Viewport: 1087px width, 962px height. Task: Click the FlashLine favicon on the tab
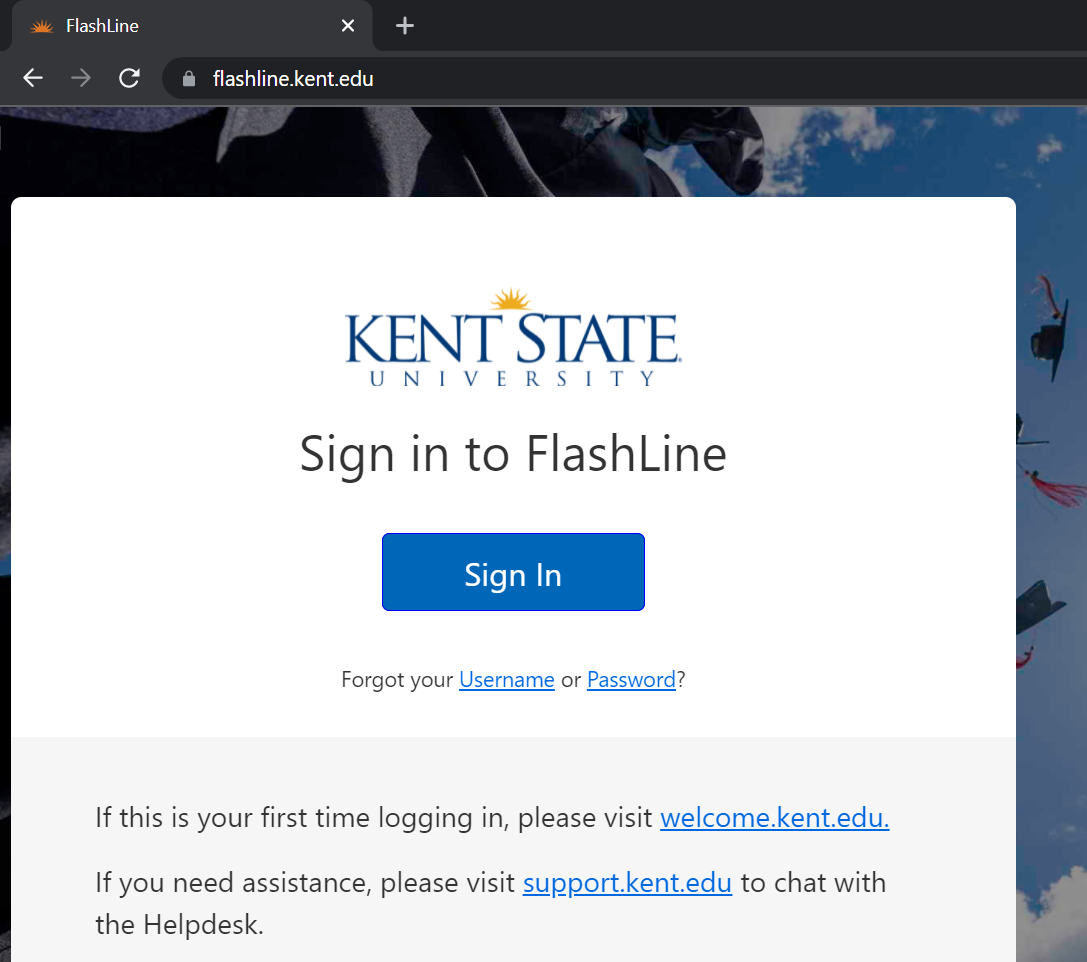tap(41, 25)
